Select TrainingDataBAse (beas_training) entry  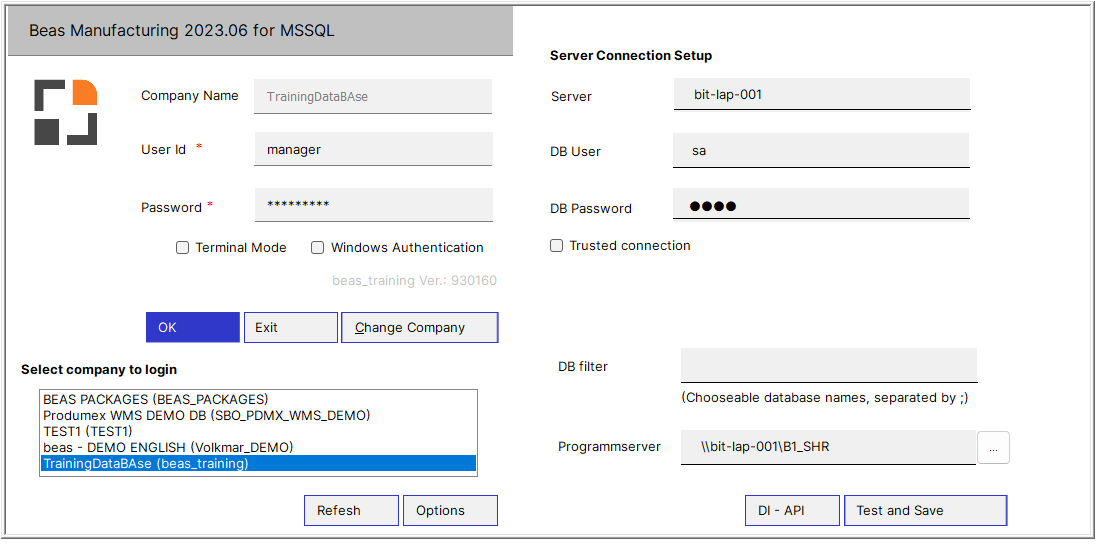pyautogui.click(x=145, y=463)
